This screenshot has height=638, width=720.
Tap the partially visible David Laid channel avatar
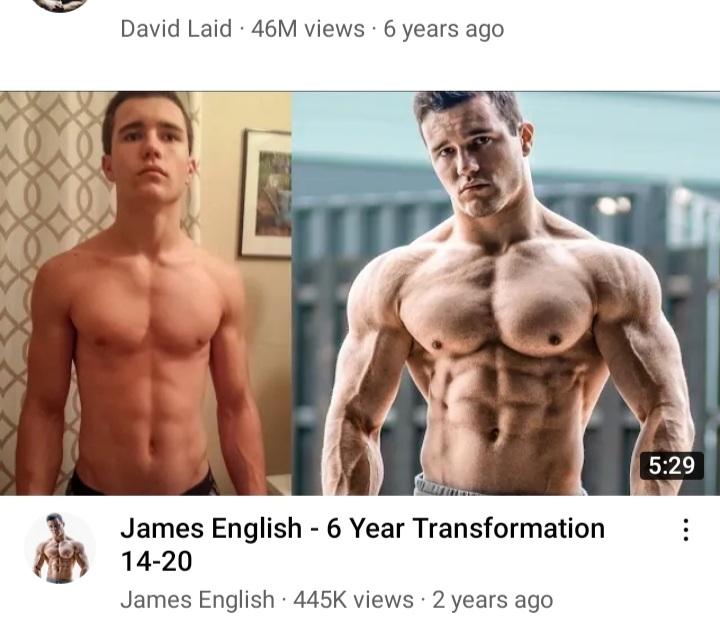pyautogui.click(x=60, y=5)
